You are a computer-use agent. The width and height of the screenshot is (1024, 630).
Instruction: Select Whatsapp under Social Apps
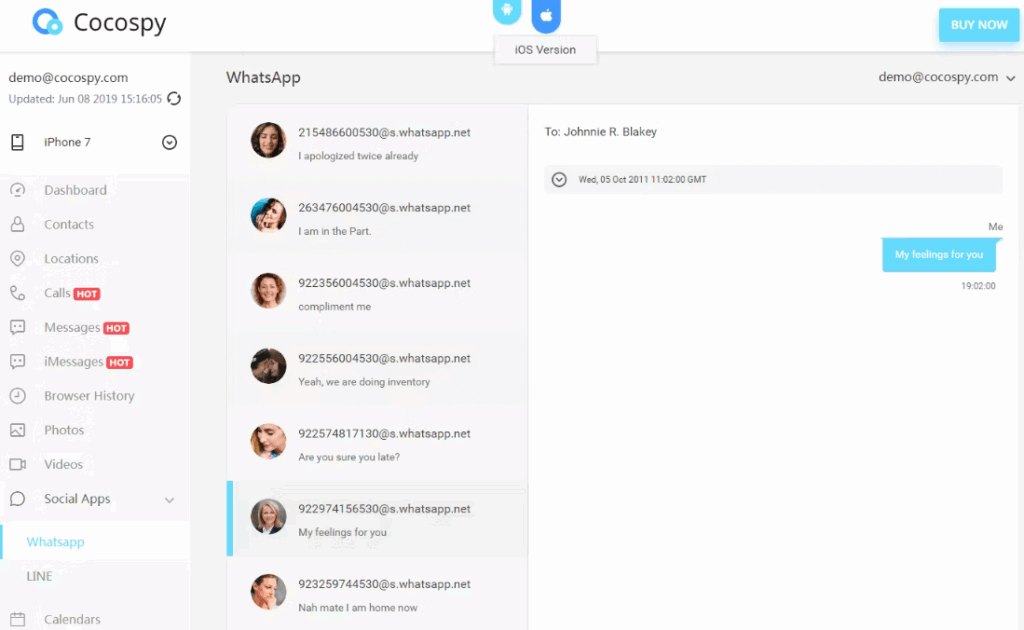pyautogui.click(x=56, y=542)
